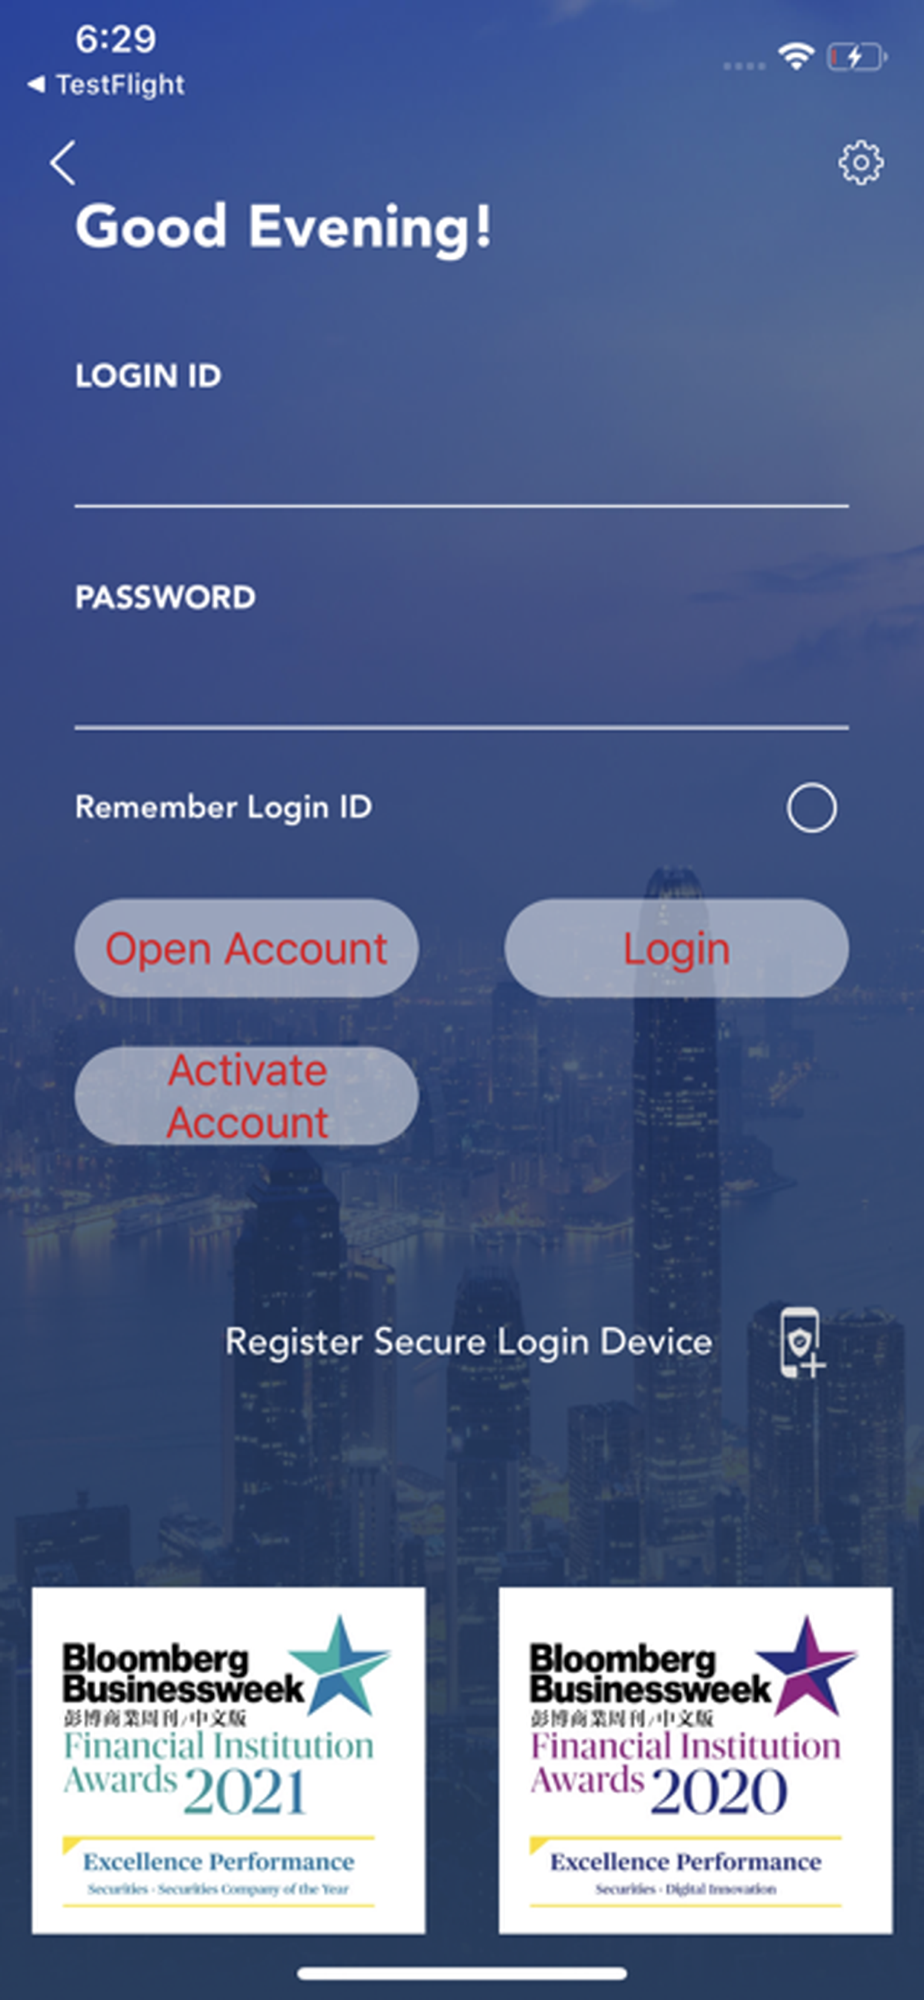Tap the back arrow icon
The width and height of the screenshot is (924, 2000).
pos(63,163)
